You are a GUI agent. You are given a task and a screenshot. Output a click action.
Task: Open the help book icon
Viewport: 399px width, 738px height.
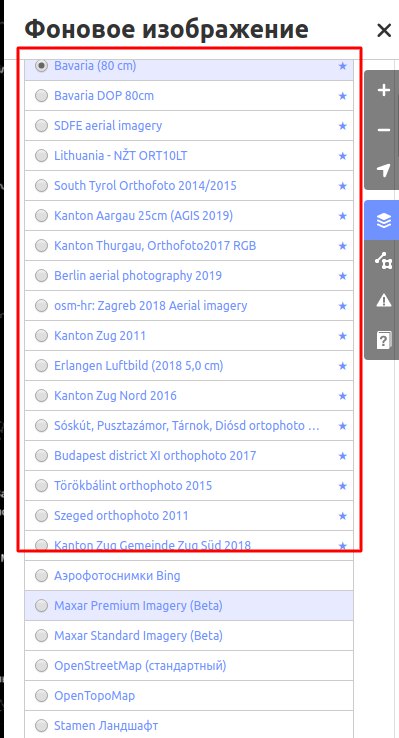[384, 340]
